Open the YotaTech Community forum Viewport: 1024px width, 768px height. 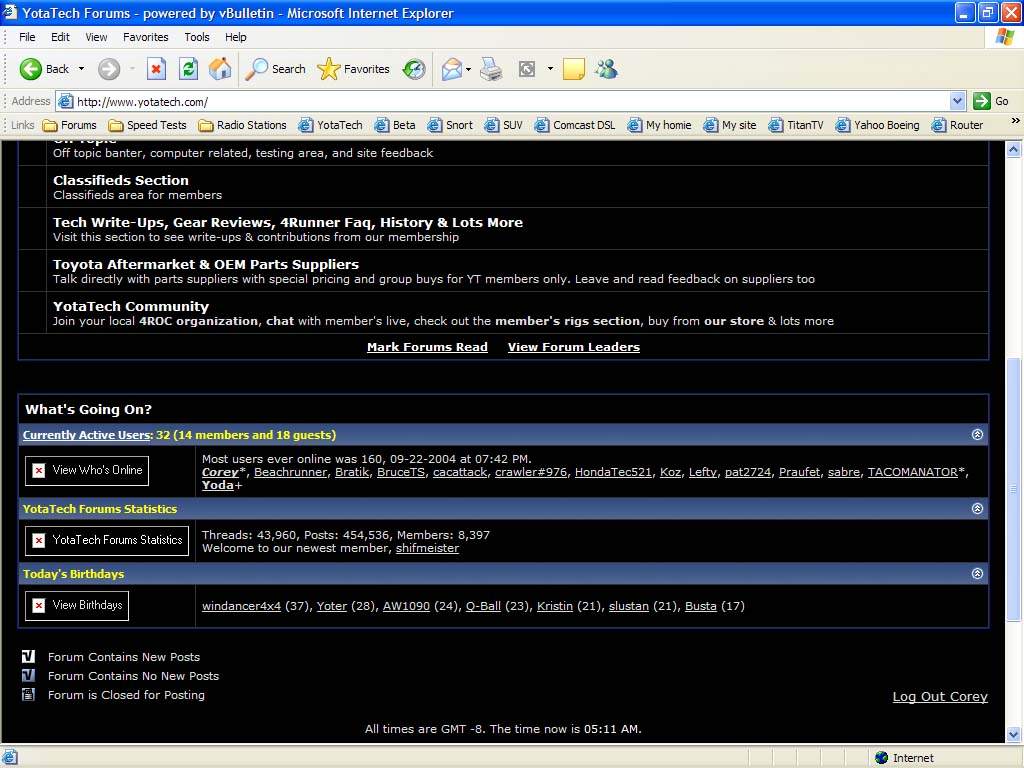[x=131, y=306]
